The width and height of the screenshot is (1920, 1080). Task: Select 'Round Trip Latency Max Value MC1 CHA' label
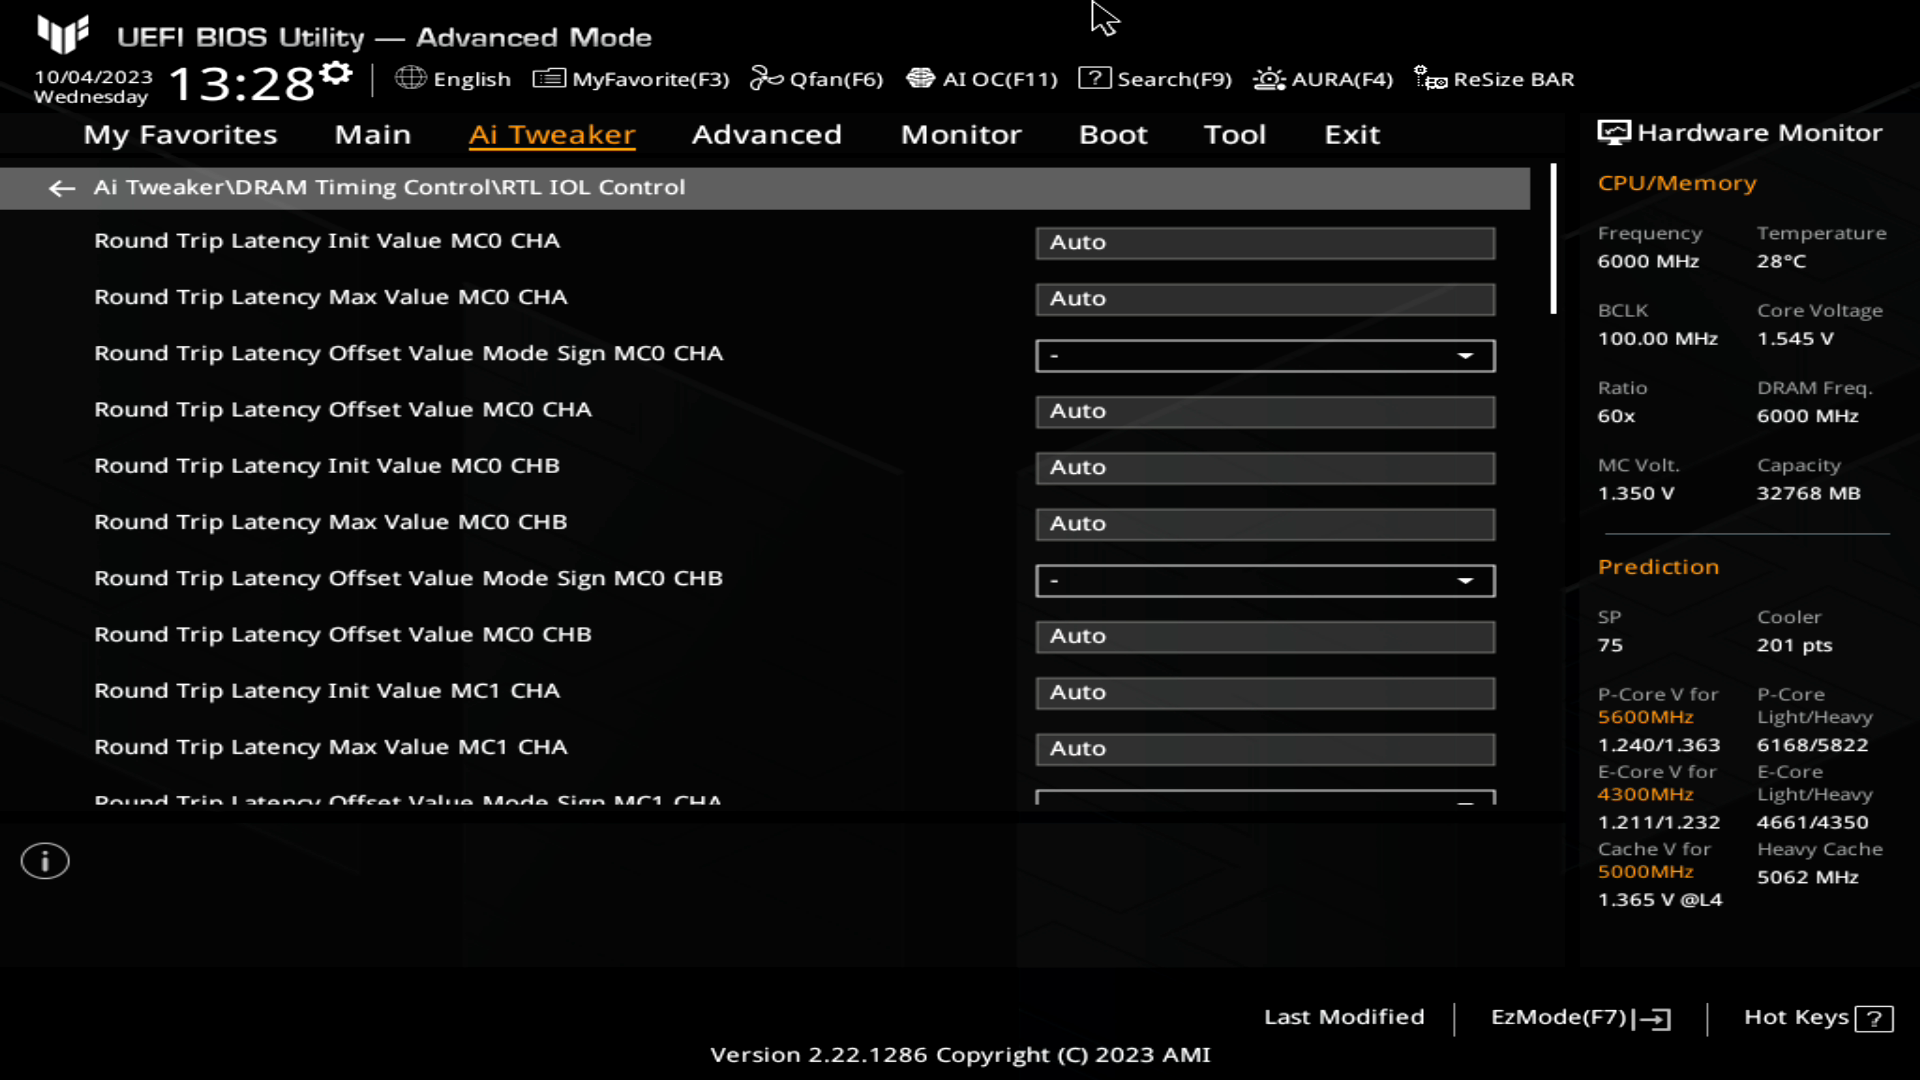(x=331, y=747)
